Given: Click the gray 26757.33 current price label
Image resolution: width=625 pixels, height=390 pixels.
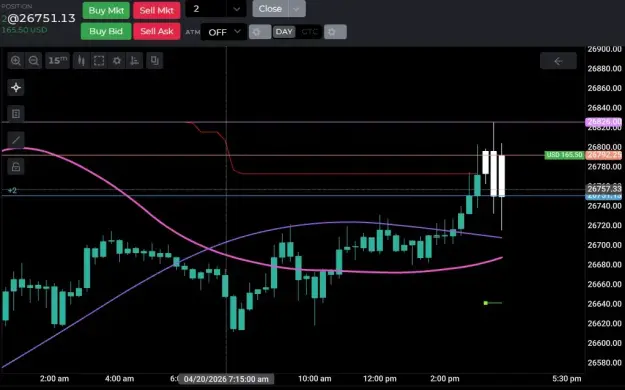Looking at the screenshot, I should click(x=603, y=188).
